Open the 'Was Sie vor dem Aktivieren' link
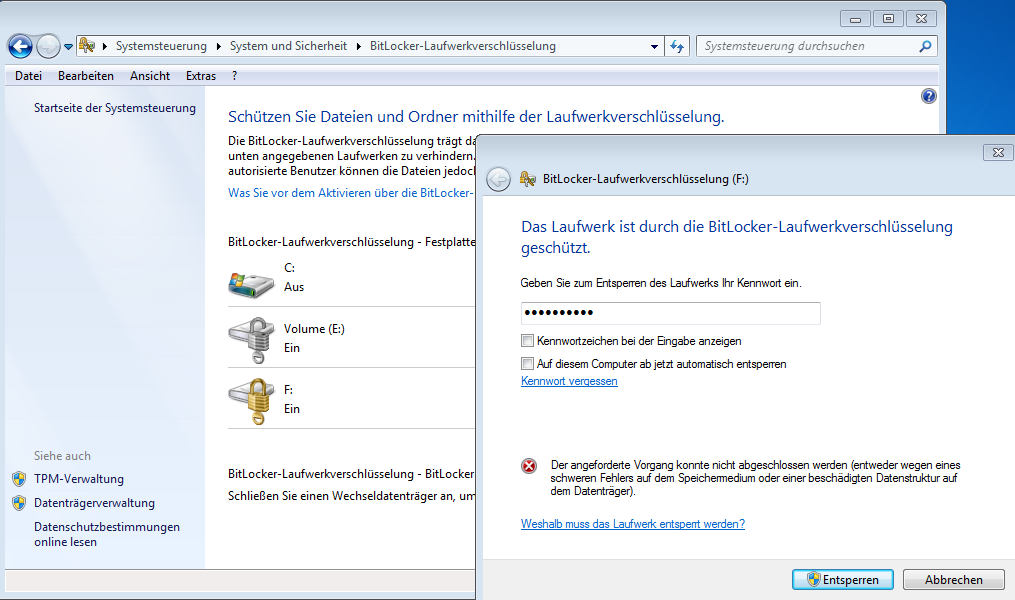 (351, 193)
